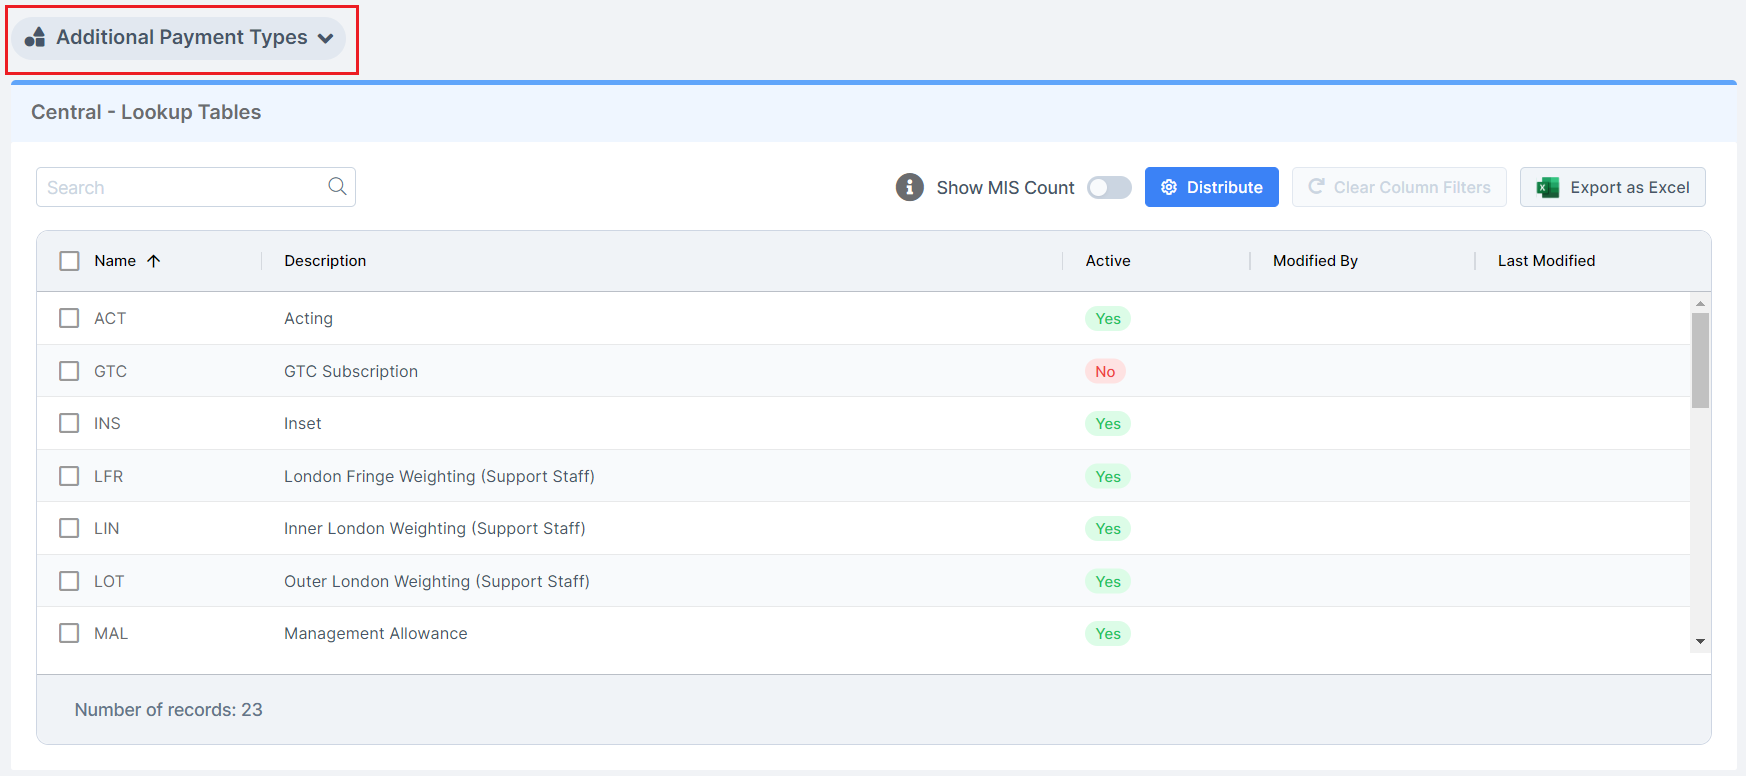This screenshot has width=1746, height=776.
Task: Click the ACT name cell
Action: tap(110, 318)
